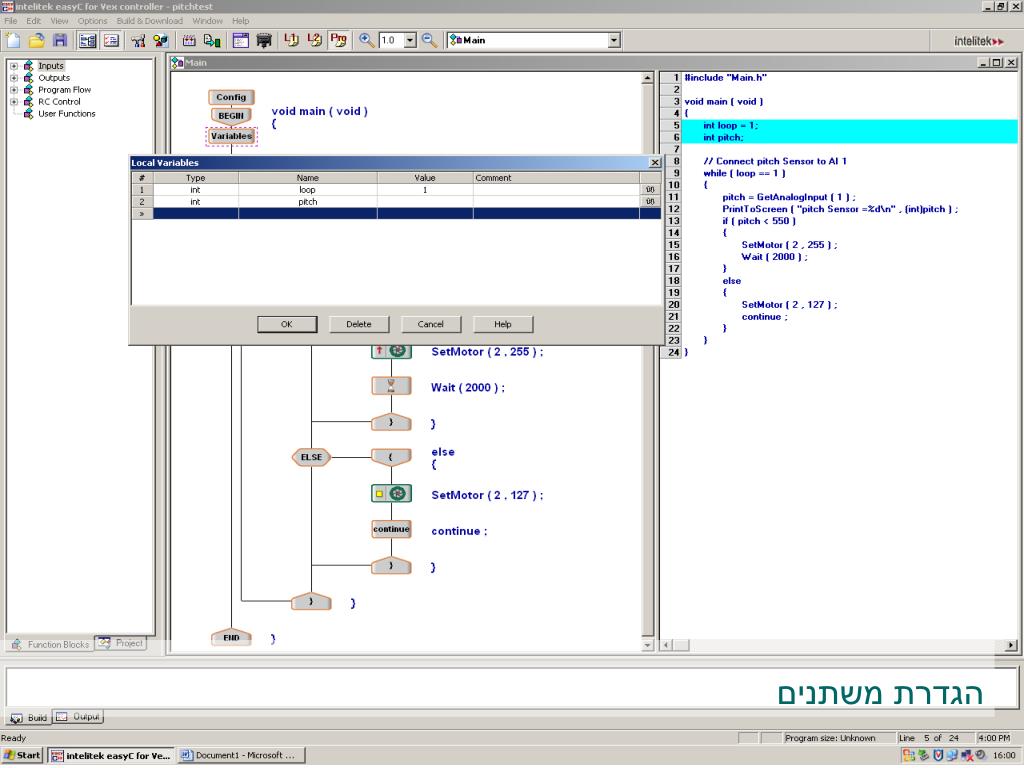Viewport: 1024px width, 768px height.
Task: Open the zoom level 1.0 dropdown
Action: pyautogui.click(x=410, y=40)
